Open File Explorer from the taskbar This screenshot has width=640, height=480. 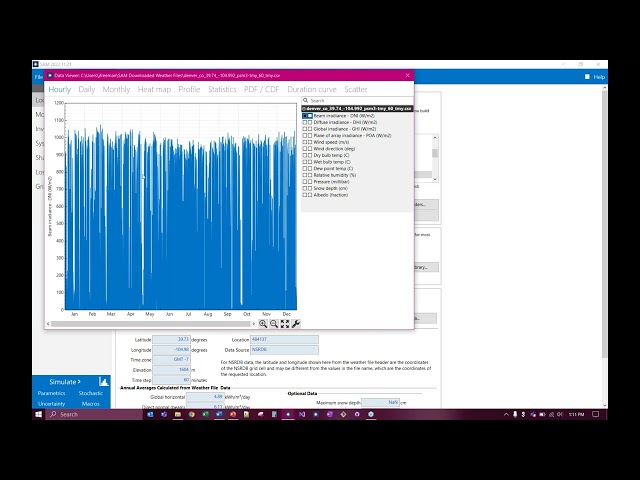pyautogui.click(x=178, y=414)
